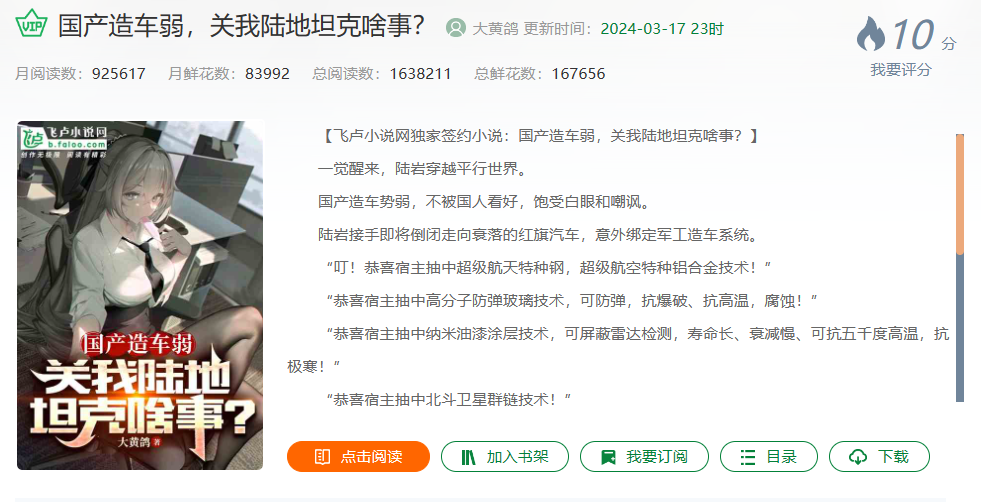The height and width of the screenshot is (502, 981).
Task: Subscribe using the 我要订阅 button
Action: click(x=644, y=456)
